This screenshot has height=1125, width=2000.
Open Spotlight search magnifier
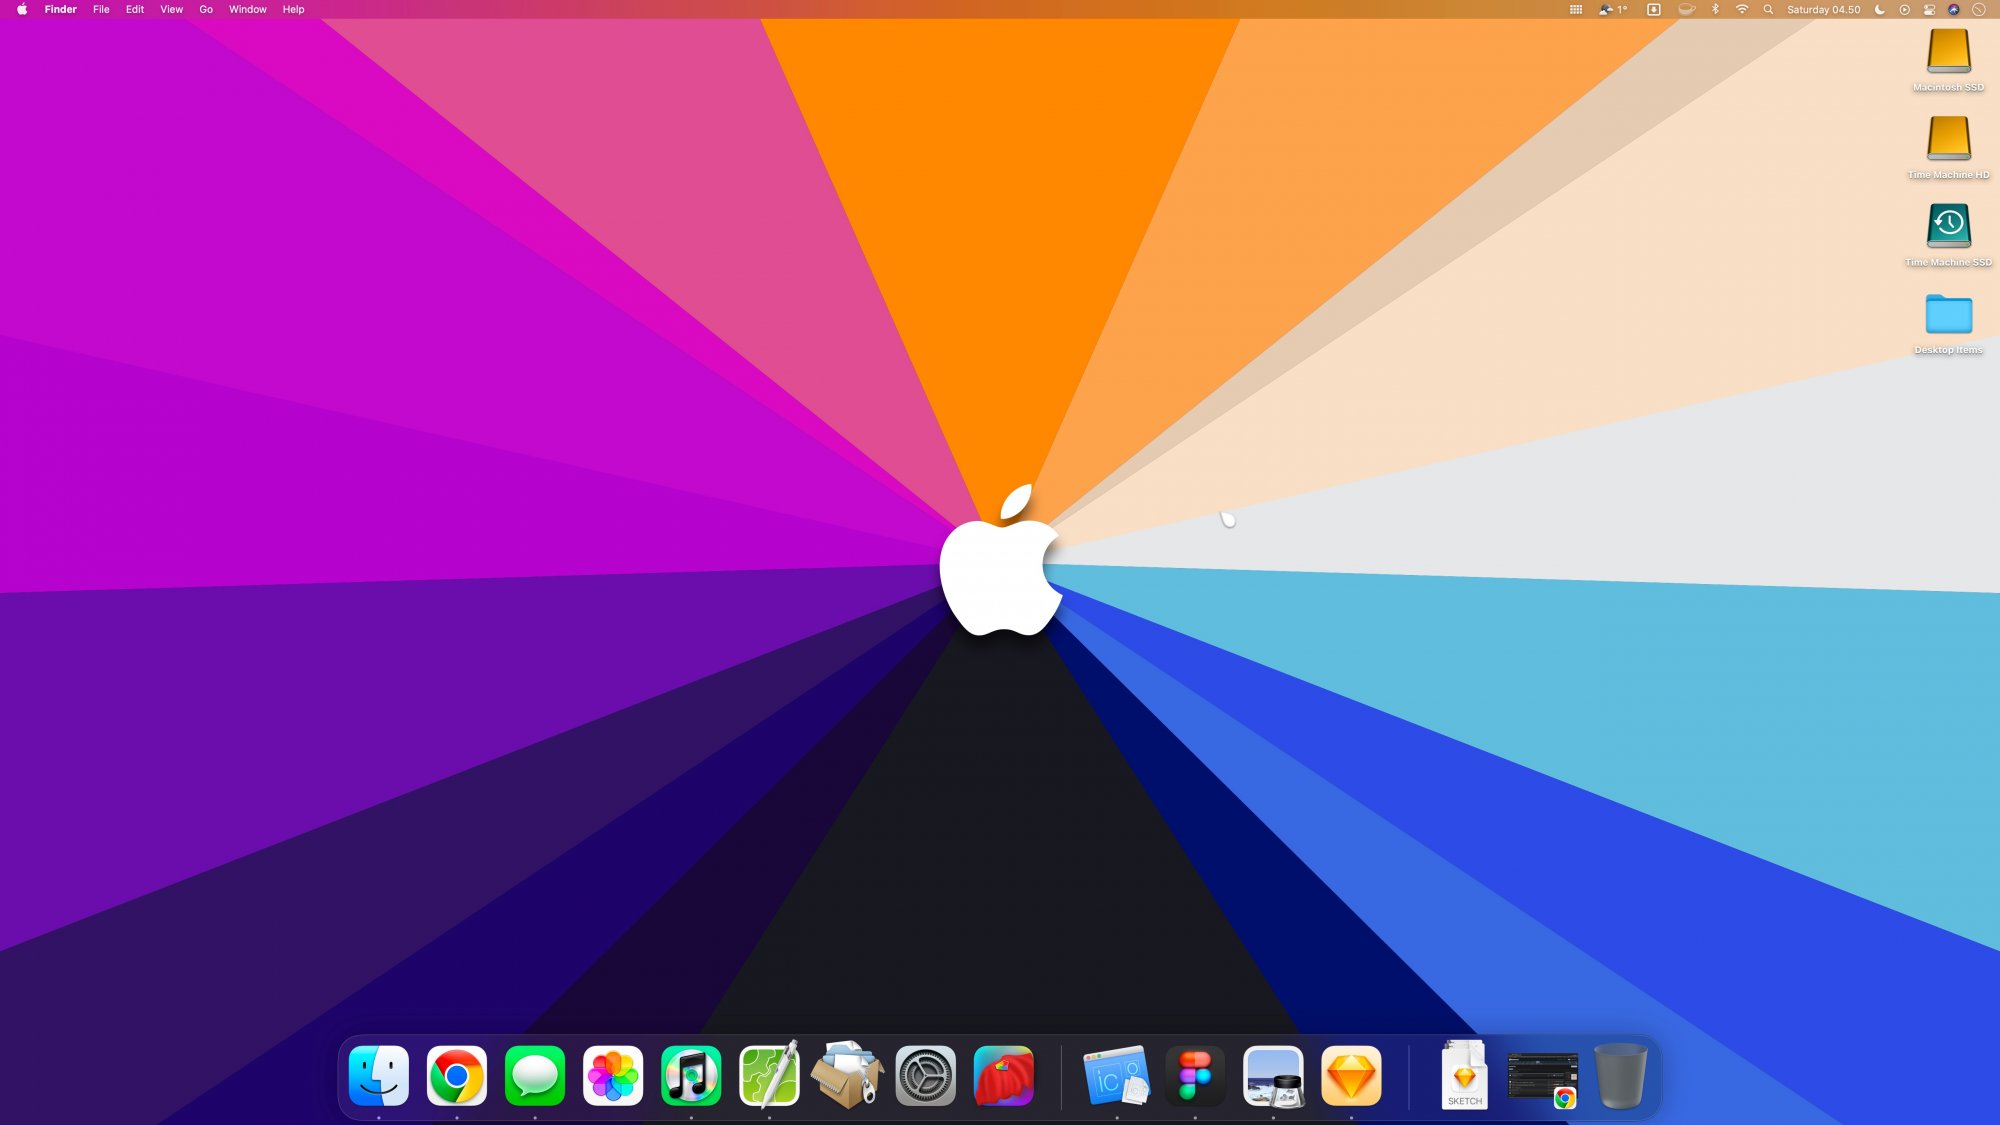1768,9
